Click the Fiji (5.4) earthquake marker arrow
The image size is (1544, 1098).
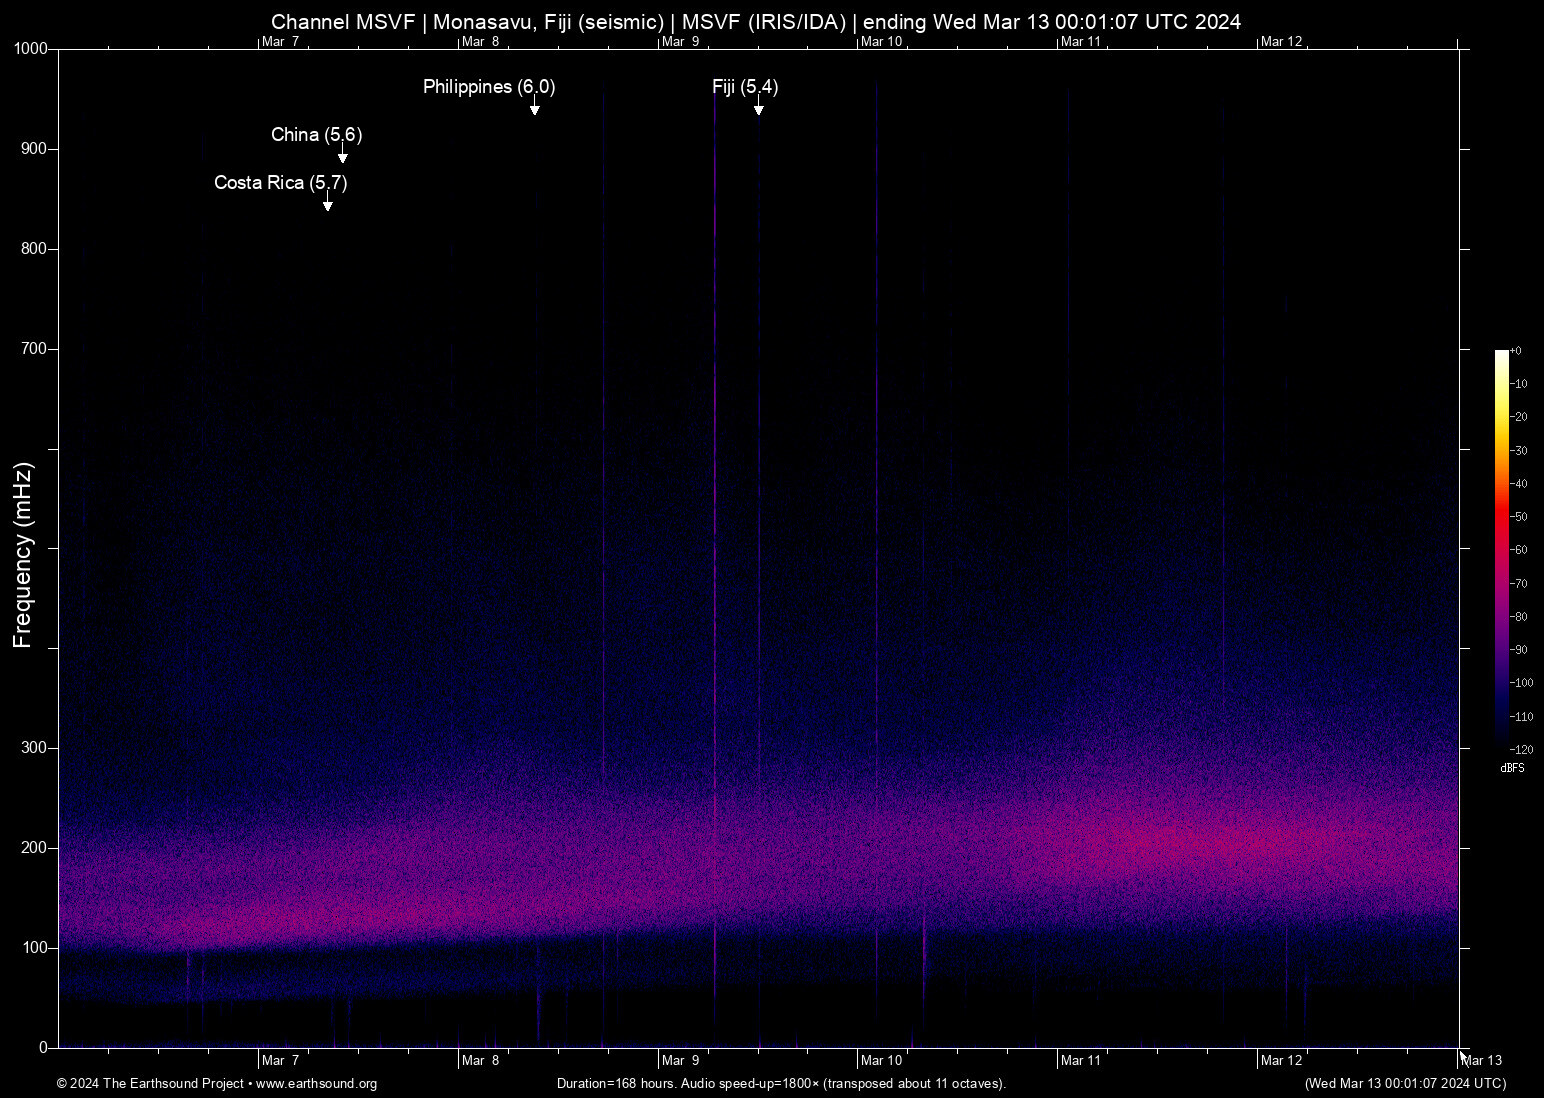tap(759, 108)
